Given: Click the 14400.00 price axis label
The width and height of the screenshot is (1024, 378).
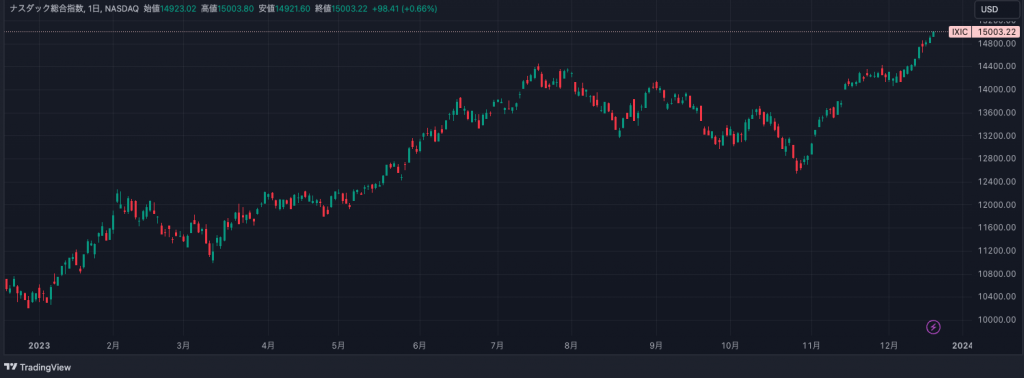Looking at the screenshot, I should click(997, 67).
